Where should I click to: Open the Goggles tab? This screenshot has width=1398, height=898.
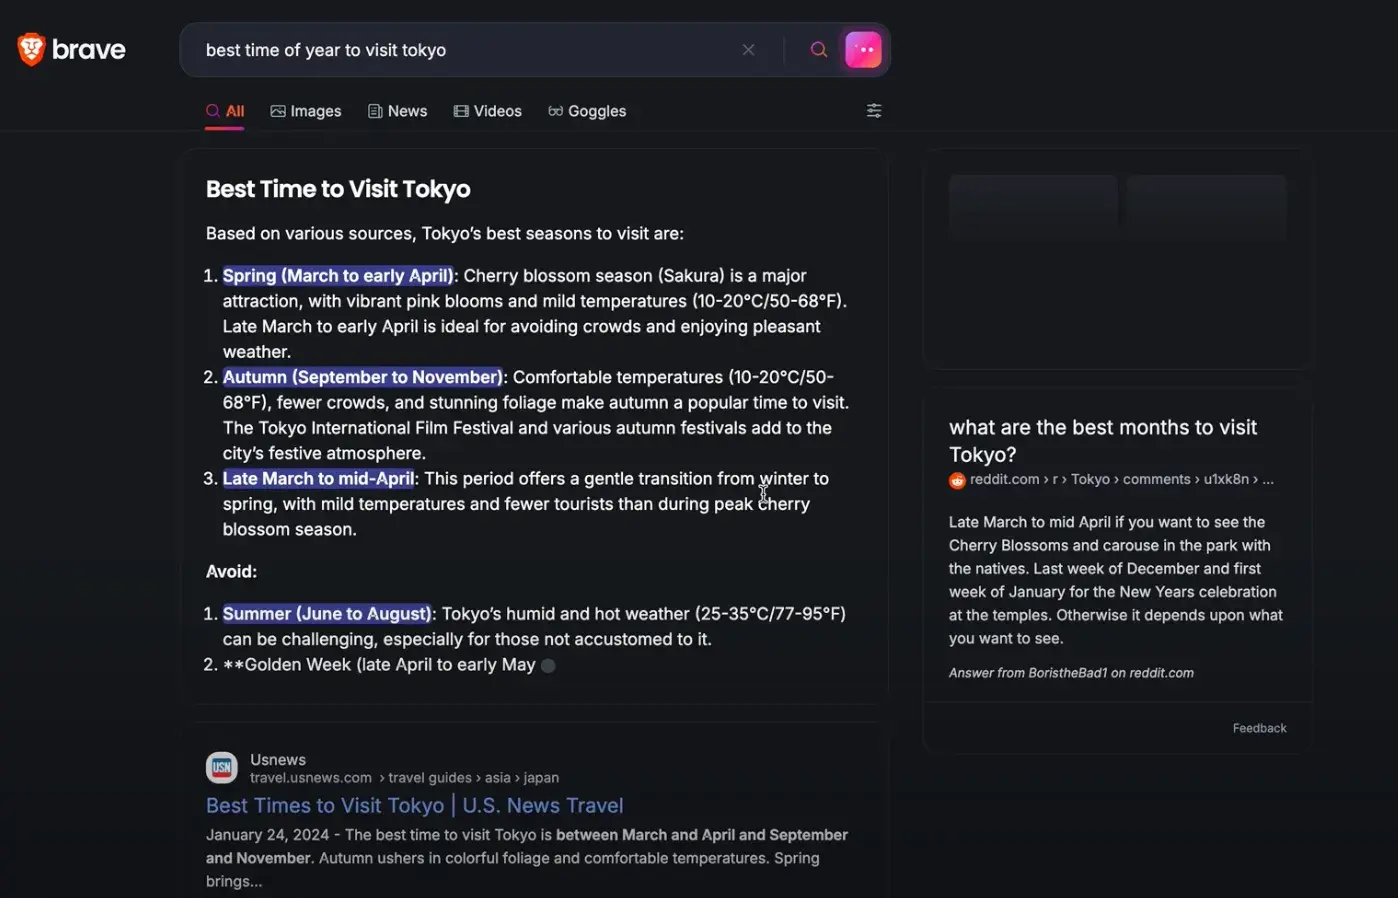pyautogui.click(x=587, y=111)
